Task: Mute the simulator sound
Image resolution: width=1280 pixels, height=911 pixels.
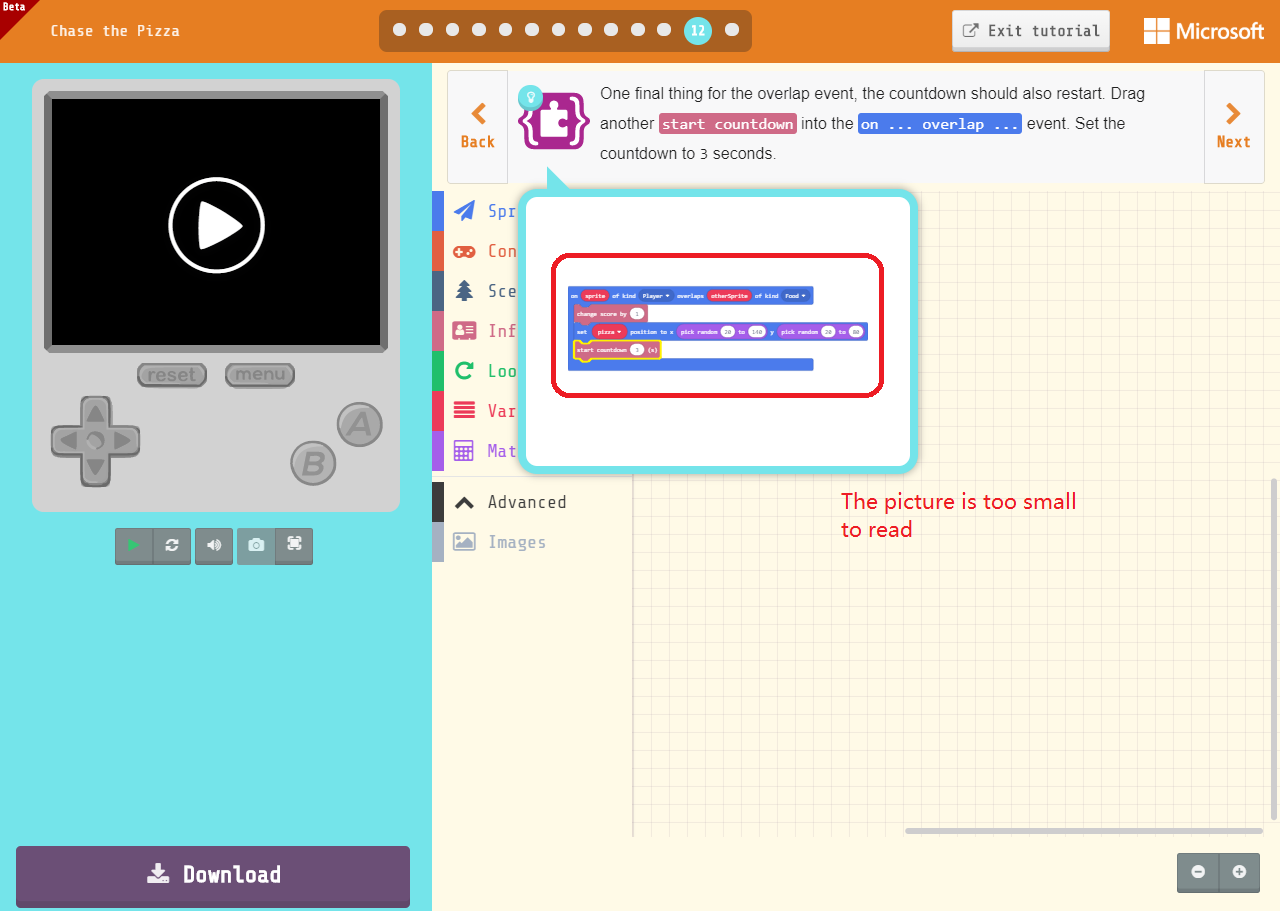Action: (x=213, y=546)
